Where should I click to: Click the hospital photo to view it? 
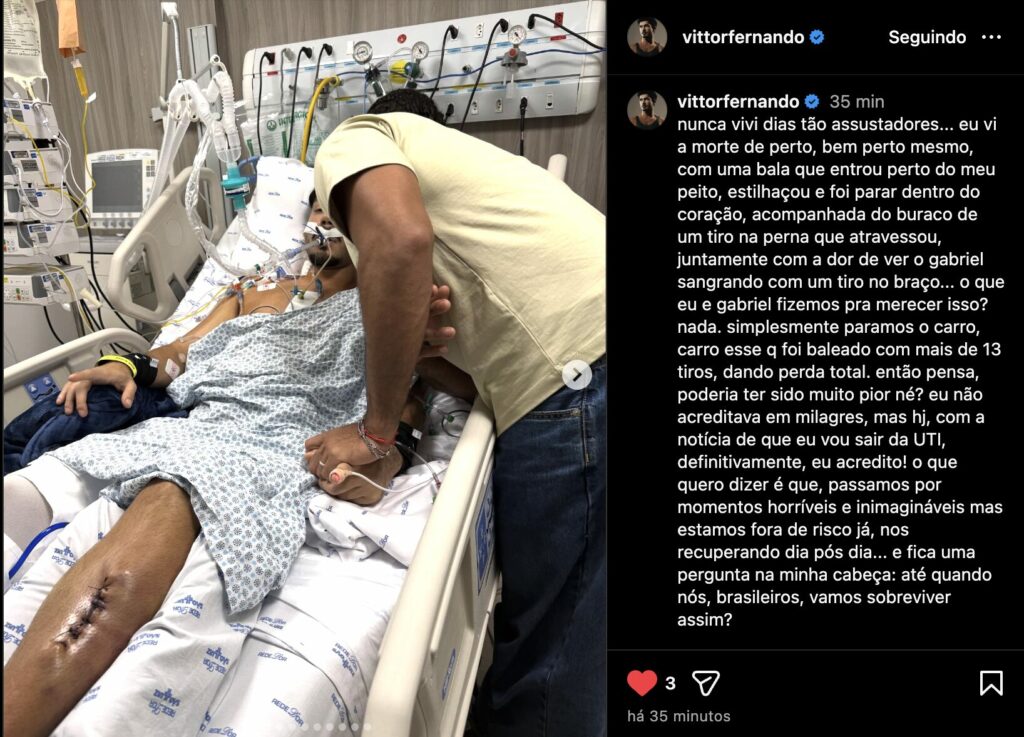click(304, 368)
